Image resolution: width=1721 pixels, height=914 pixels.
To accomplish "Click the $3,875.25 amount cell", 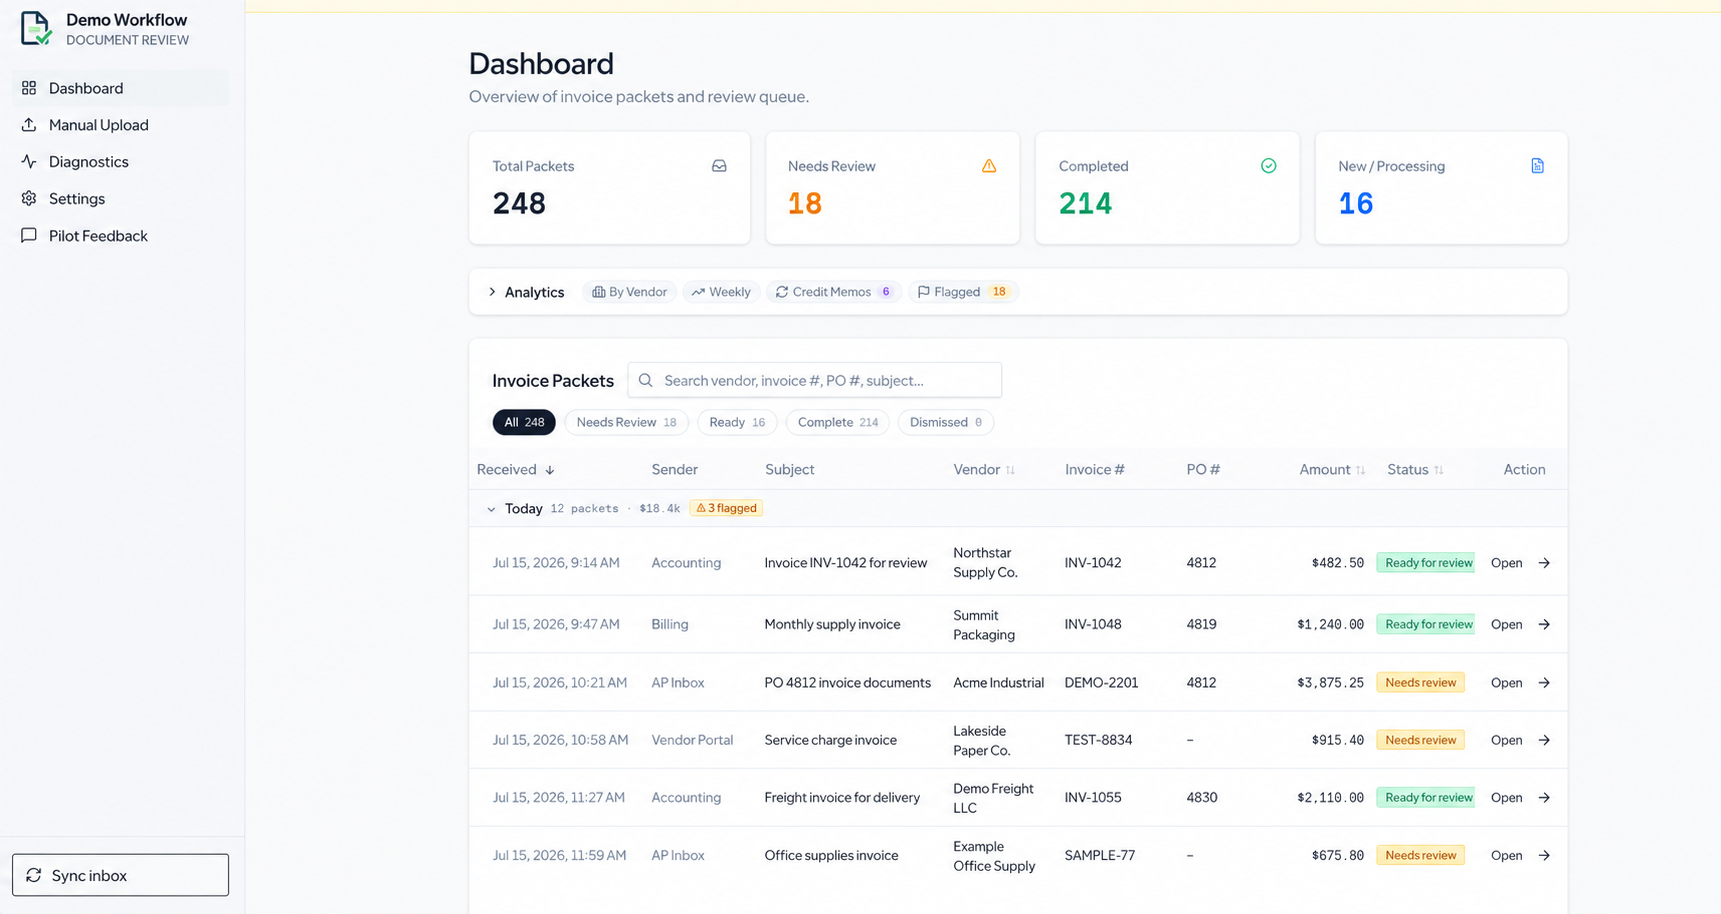I will pos(1330,683).
